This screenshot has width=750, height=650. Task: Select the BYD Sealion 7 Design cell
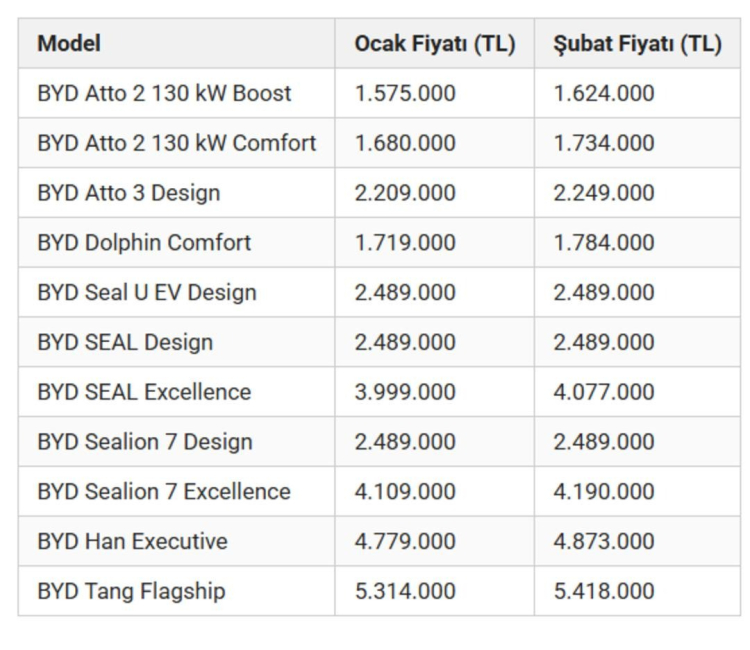(x=145, y=442)
